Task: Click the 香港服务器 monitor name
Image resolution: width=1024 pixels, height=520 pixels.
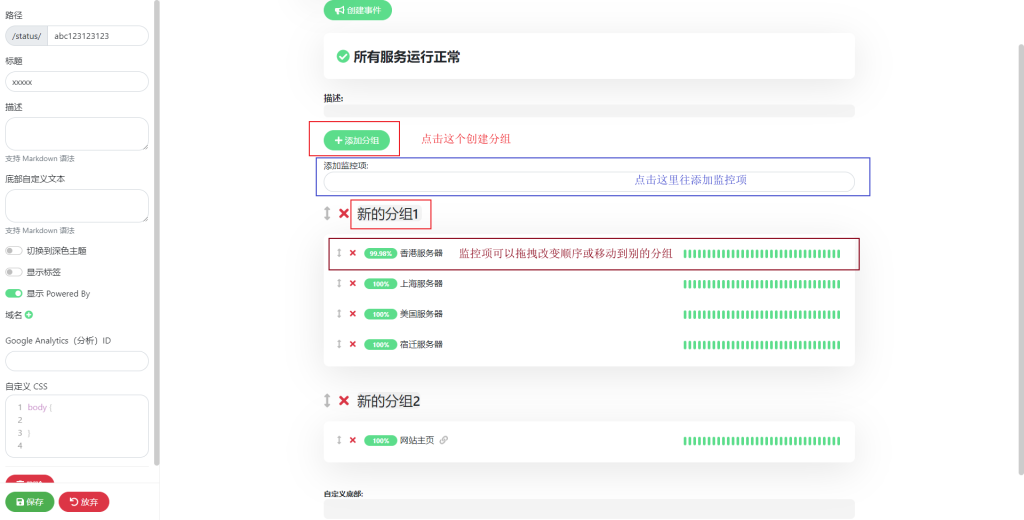Action: pos(421,253)
